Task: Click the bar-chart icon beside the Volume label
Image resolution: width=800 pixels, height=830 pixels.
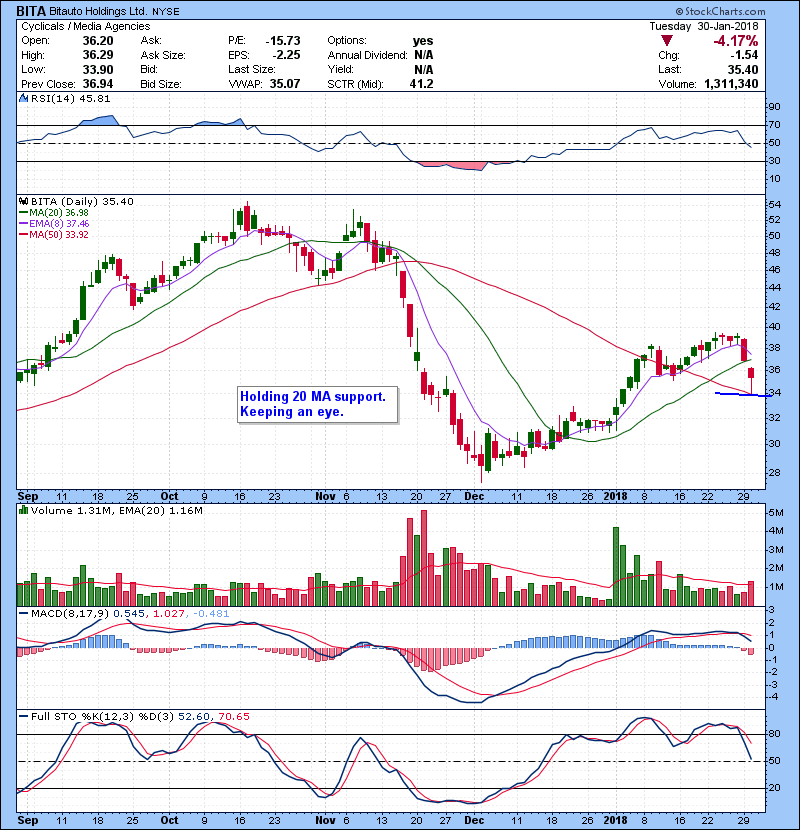Action: [x=23, y=510]
